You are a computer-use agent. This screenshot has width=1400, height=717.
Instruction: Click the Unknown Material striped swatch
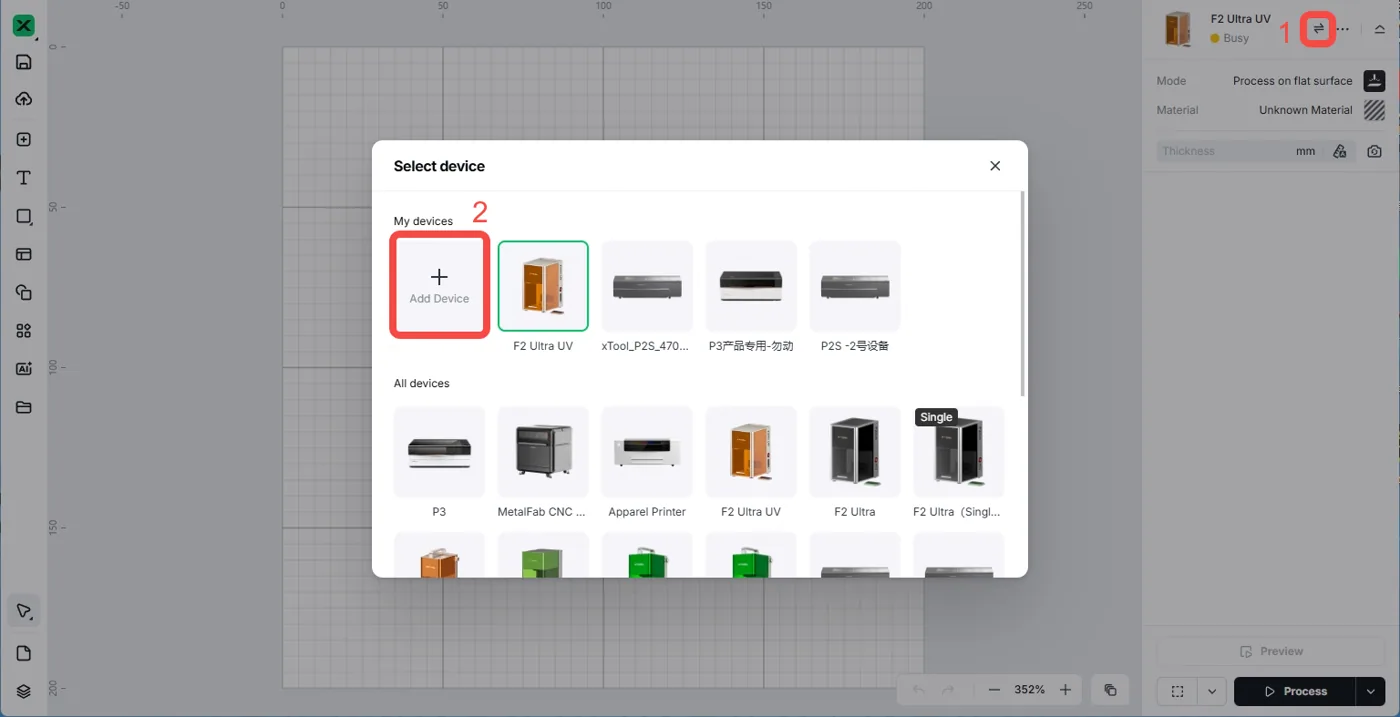pos(1375,110)
